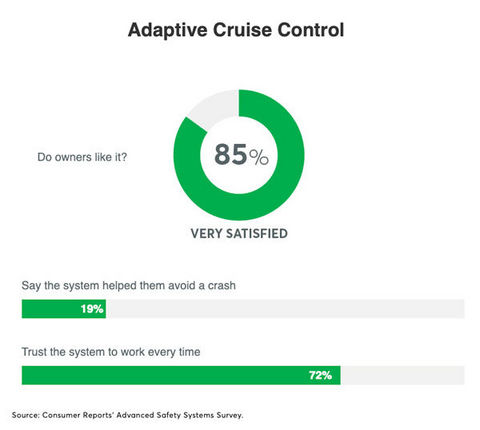Click the 19% value label
The width and height of the screenshot is (480, 430).
(x=92, y=309)
